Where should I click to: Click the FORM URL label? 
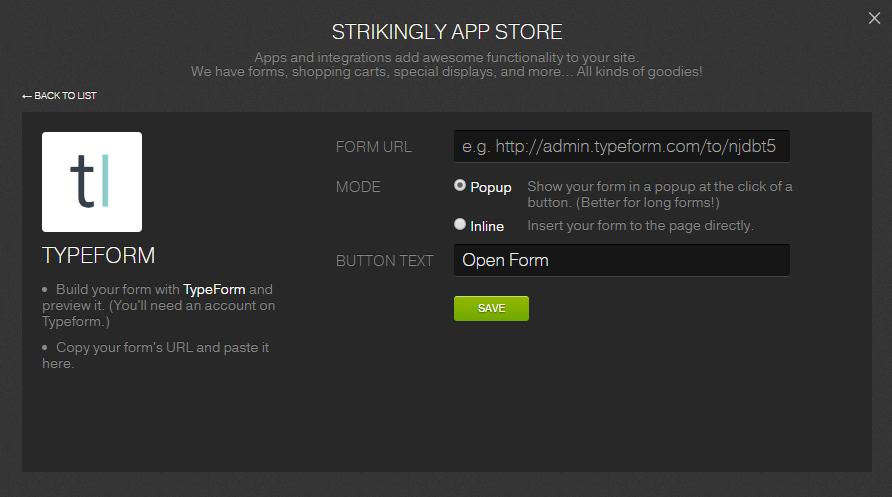point(374,147)
